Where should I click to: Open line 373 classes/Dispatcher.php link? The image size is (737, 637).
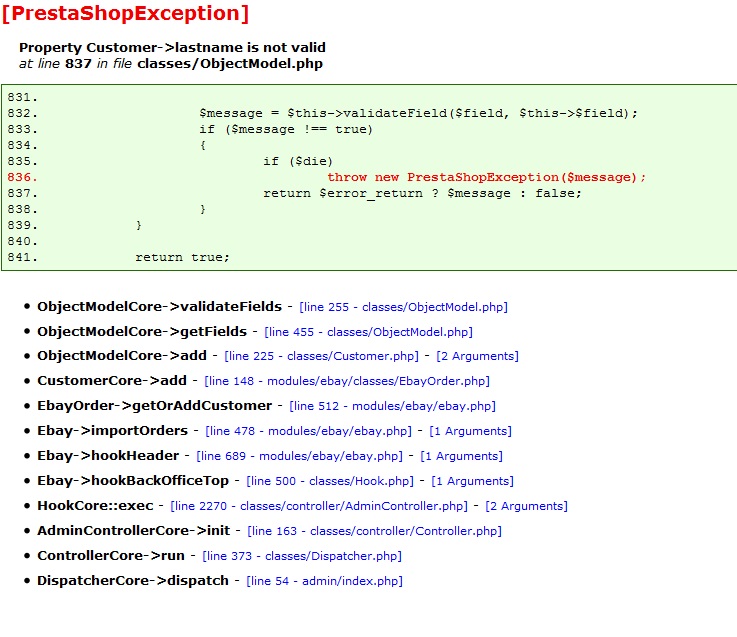click(302, 556)
